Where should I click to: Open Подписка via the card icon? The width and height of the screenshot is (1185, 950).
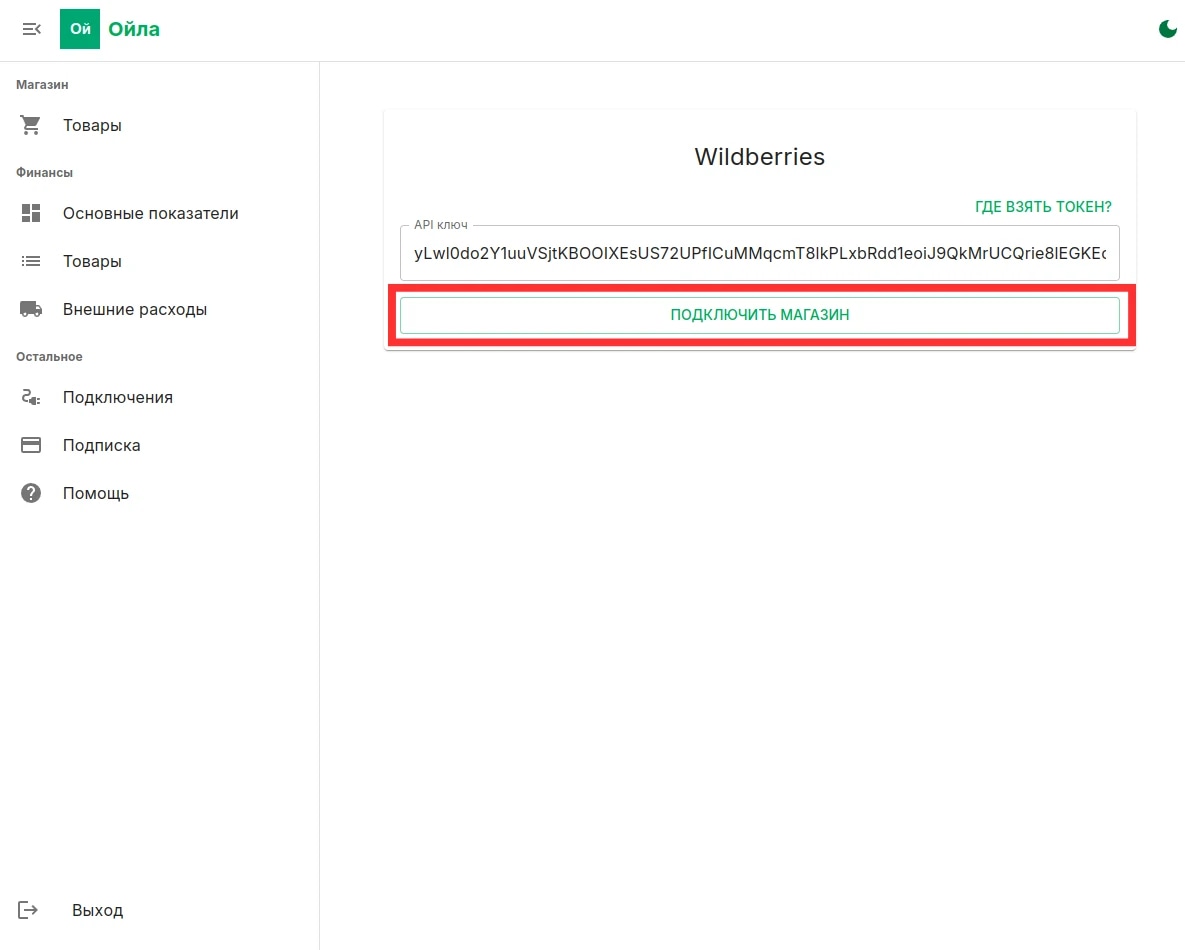pos(31,445)
